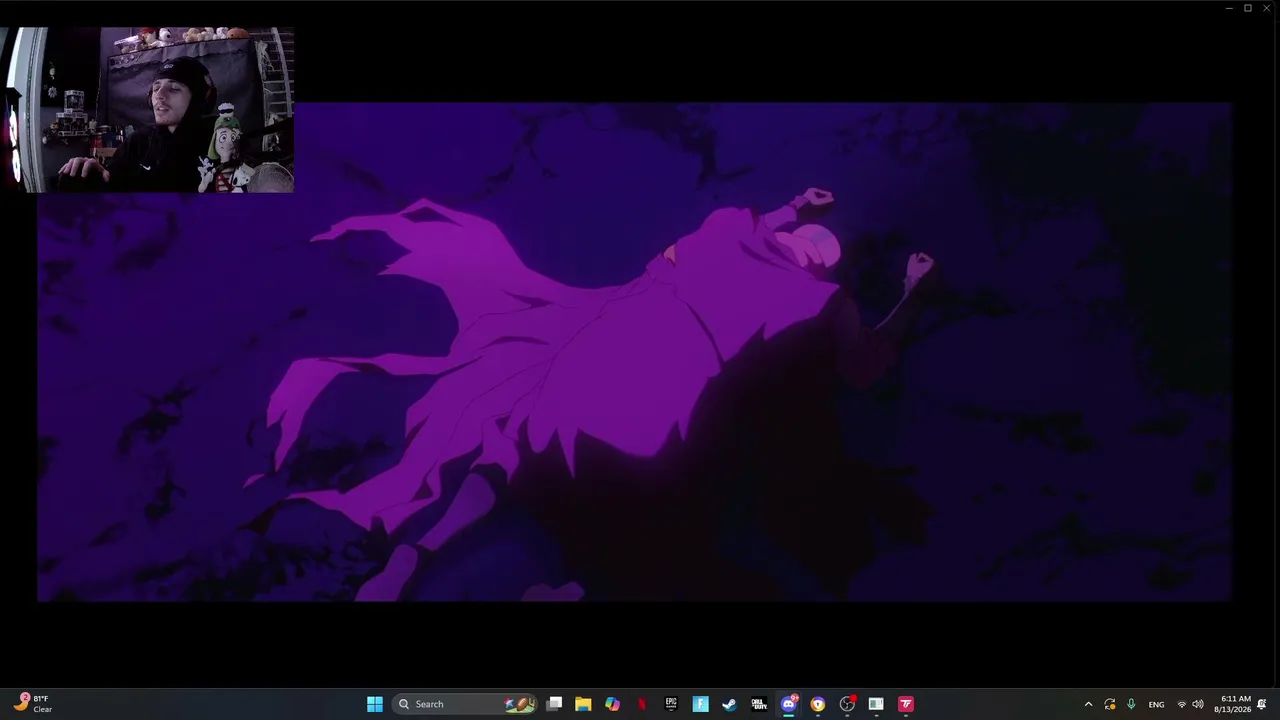Viewport: 1280px width, 720px height.
Task: Open the notifications bell icon
Action: 1262,704
